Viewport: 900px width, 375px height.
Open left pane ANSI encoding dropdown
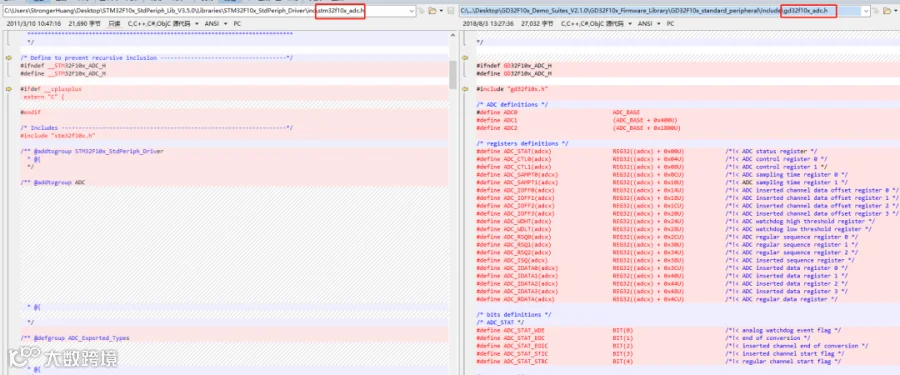click(216, 24)
